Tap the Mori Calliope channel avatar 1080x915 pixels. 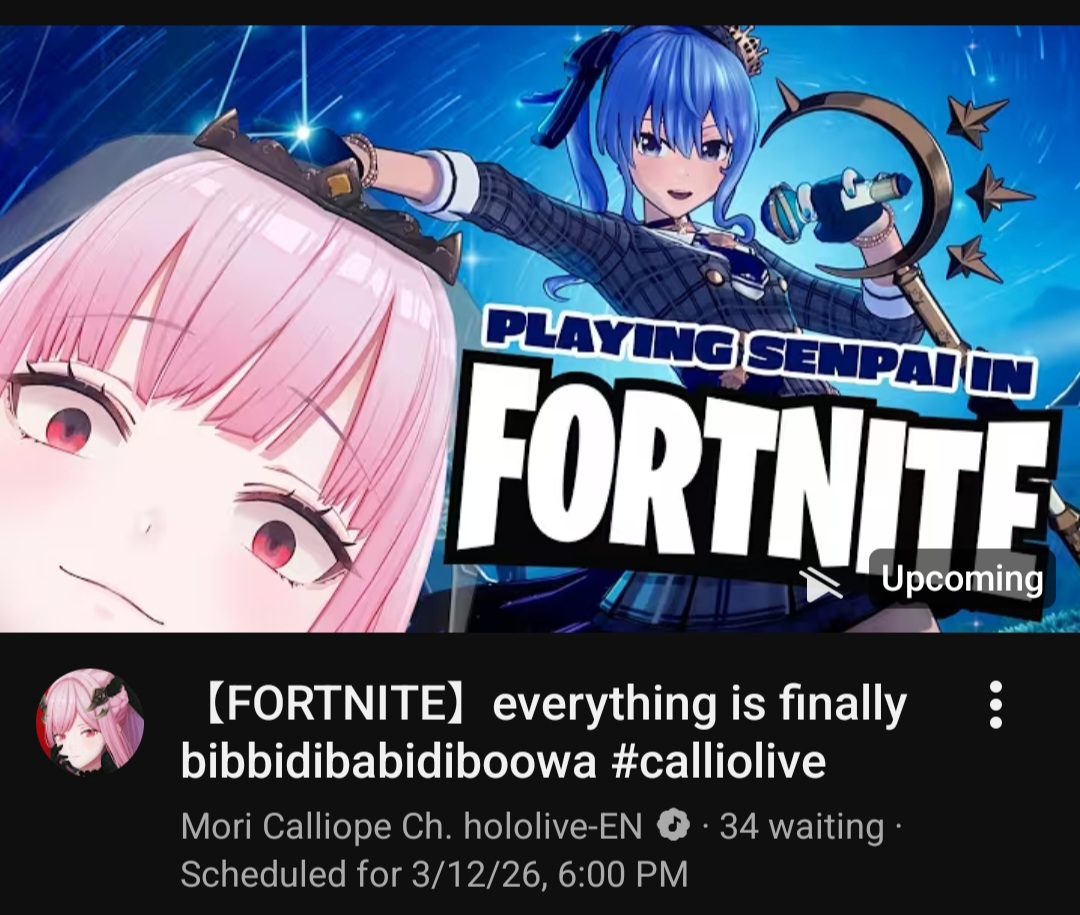coord(90,722)
